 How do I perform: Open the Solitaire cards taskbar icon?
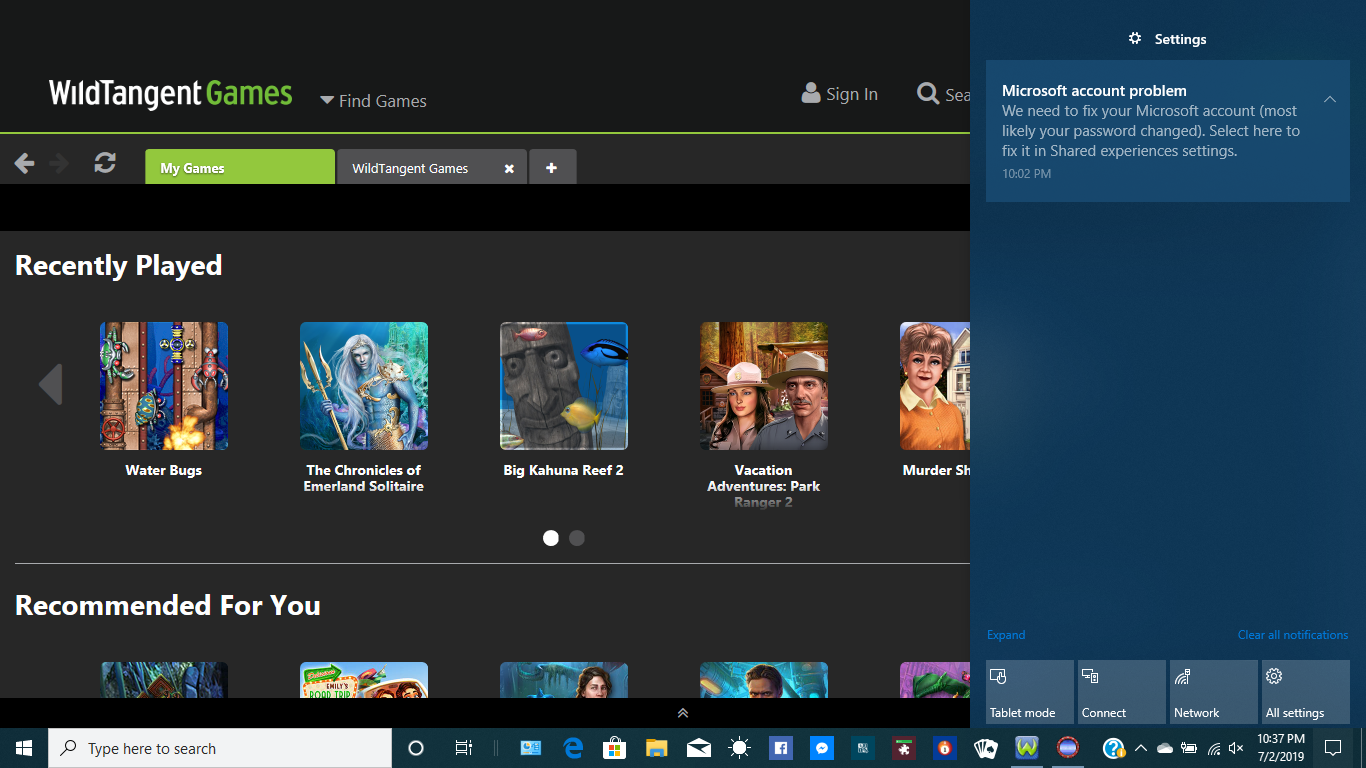(986, 748)
